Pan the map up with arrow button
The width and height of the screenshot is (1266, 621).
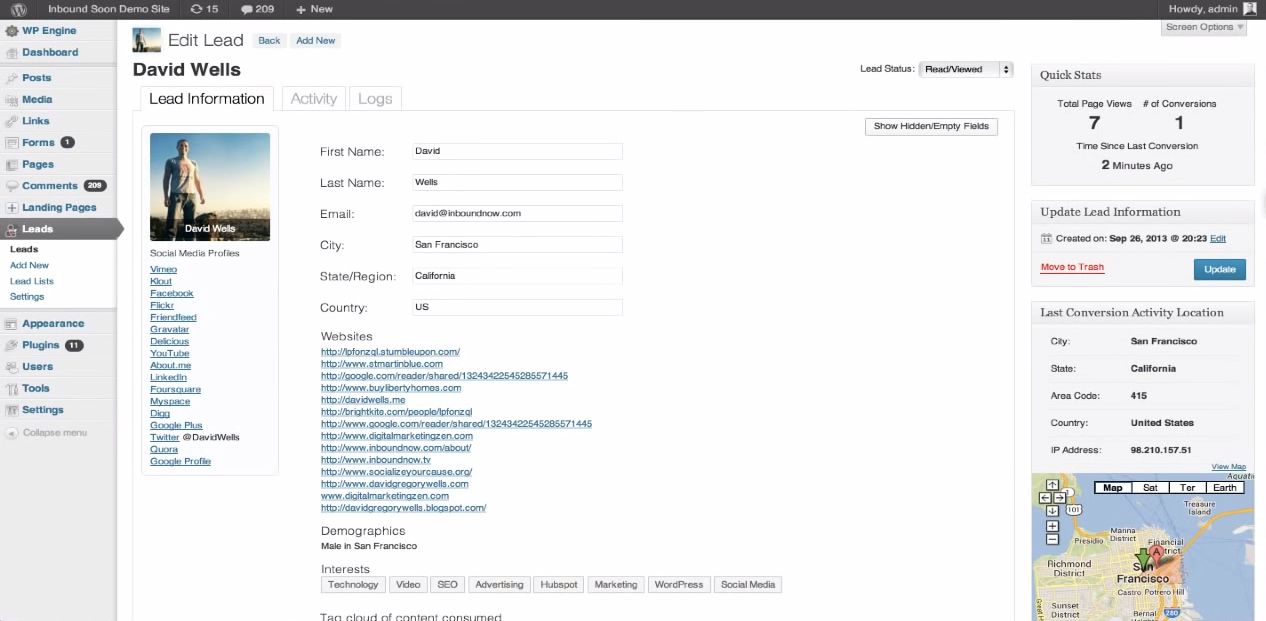(1052, 485)
